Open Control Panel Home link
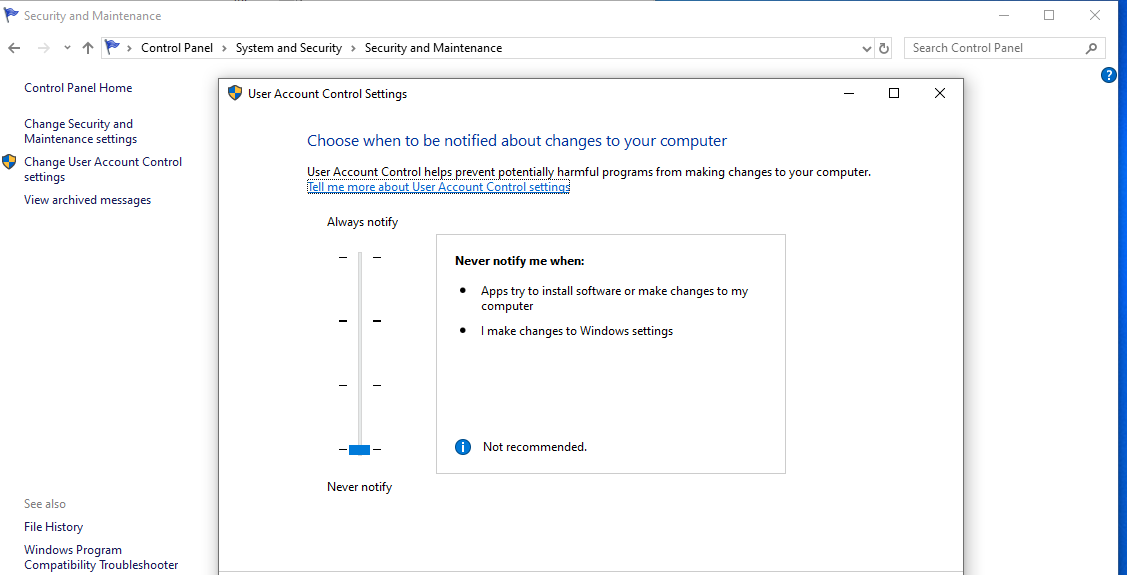Viewport: 1127px width, 575px height. coord(78,88)
